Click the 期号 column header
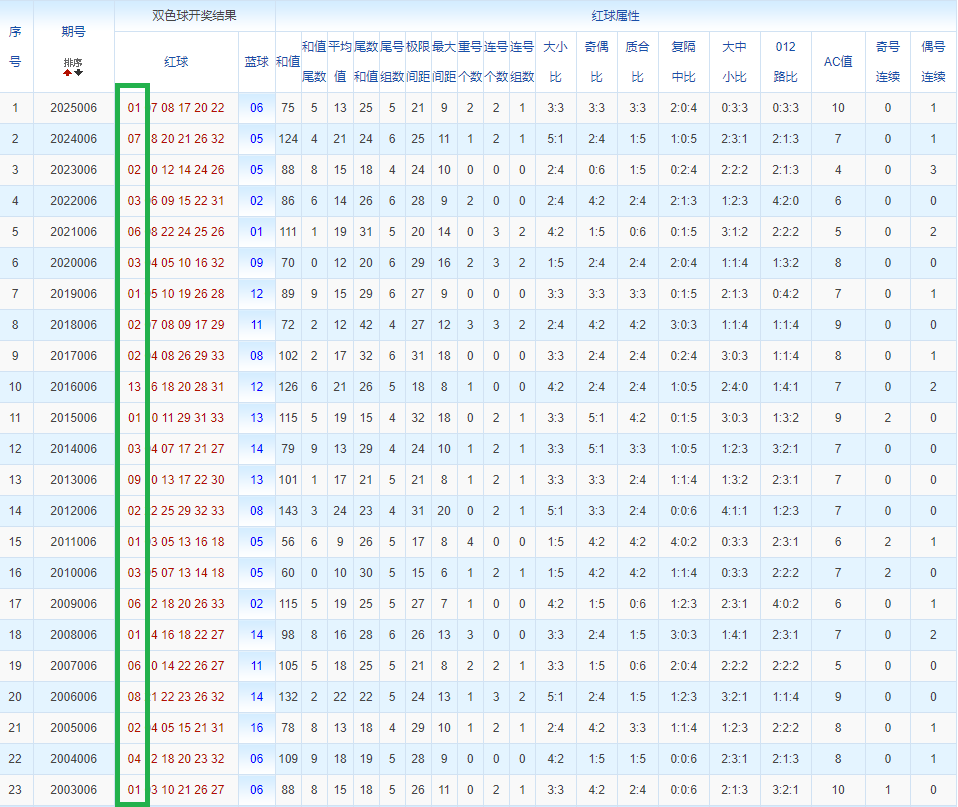Image resolution: width=958 pixels, height=807 pixels. tap(73, 32)
